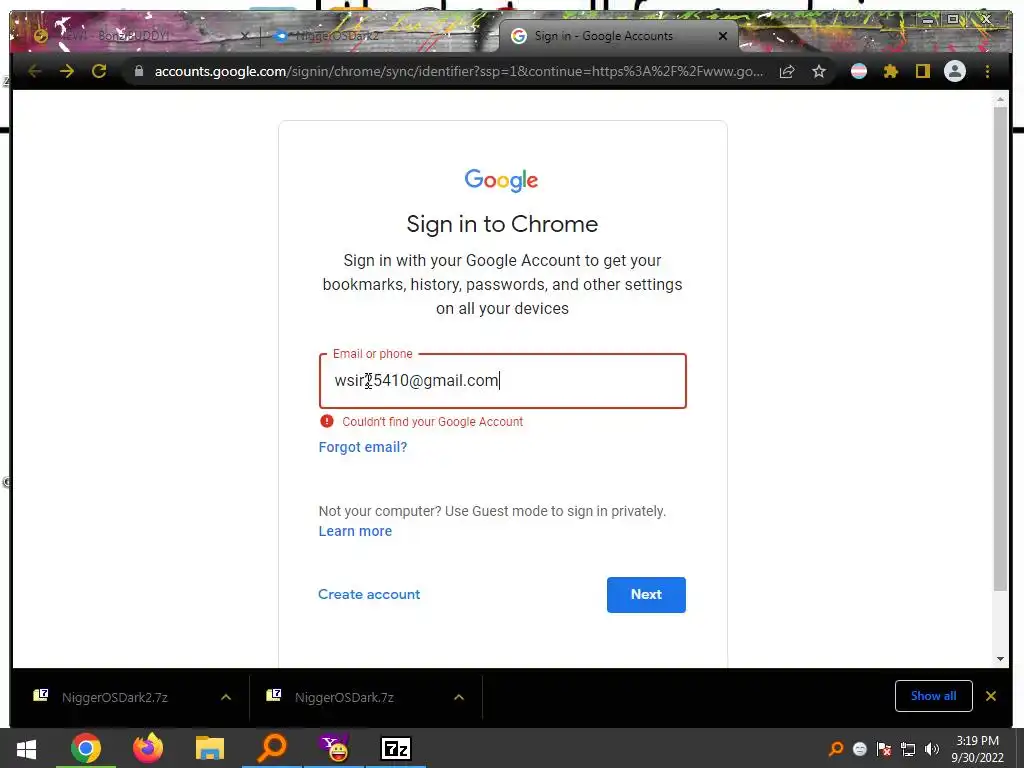The image size is (1024, 768).
Task: Toggle the Chrome side panel icon
Action: (922, 71)
